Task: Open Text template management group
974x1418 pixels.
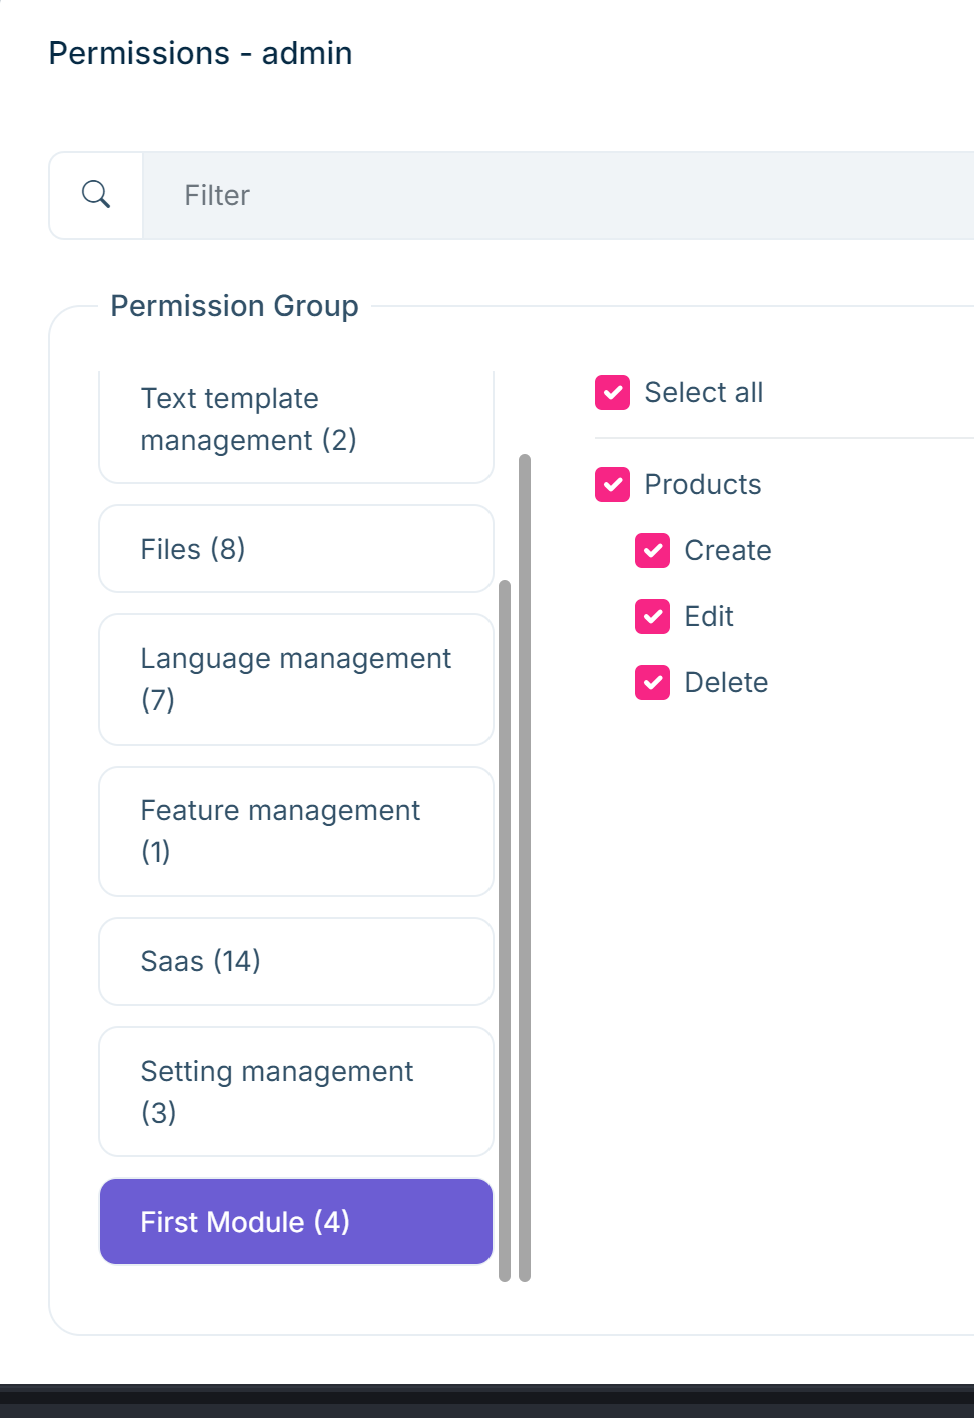Action: (296, 422)
